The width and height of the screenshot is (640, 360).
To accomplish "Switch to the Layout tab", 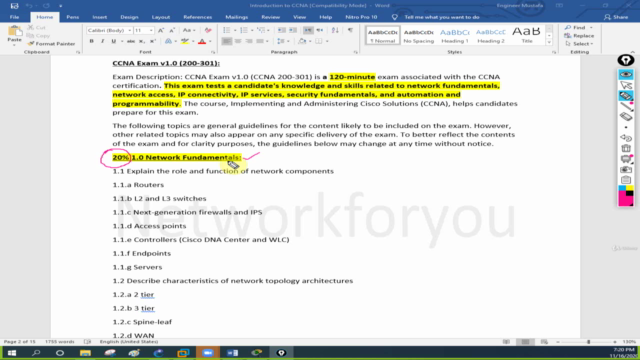I will click(x=161, y=17).
